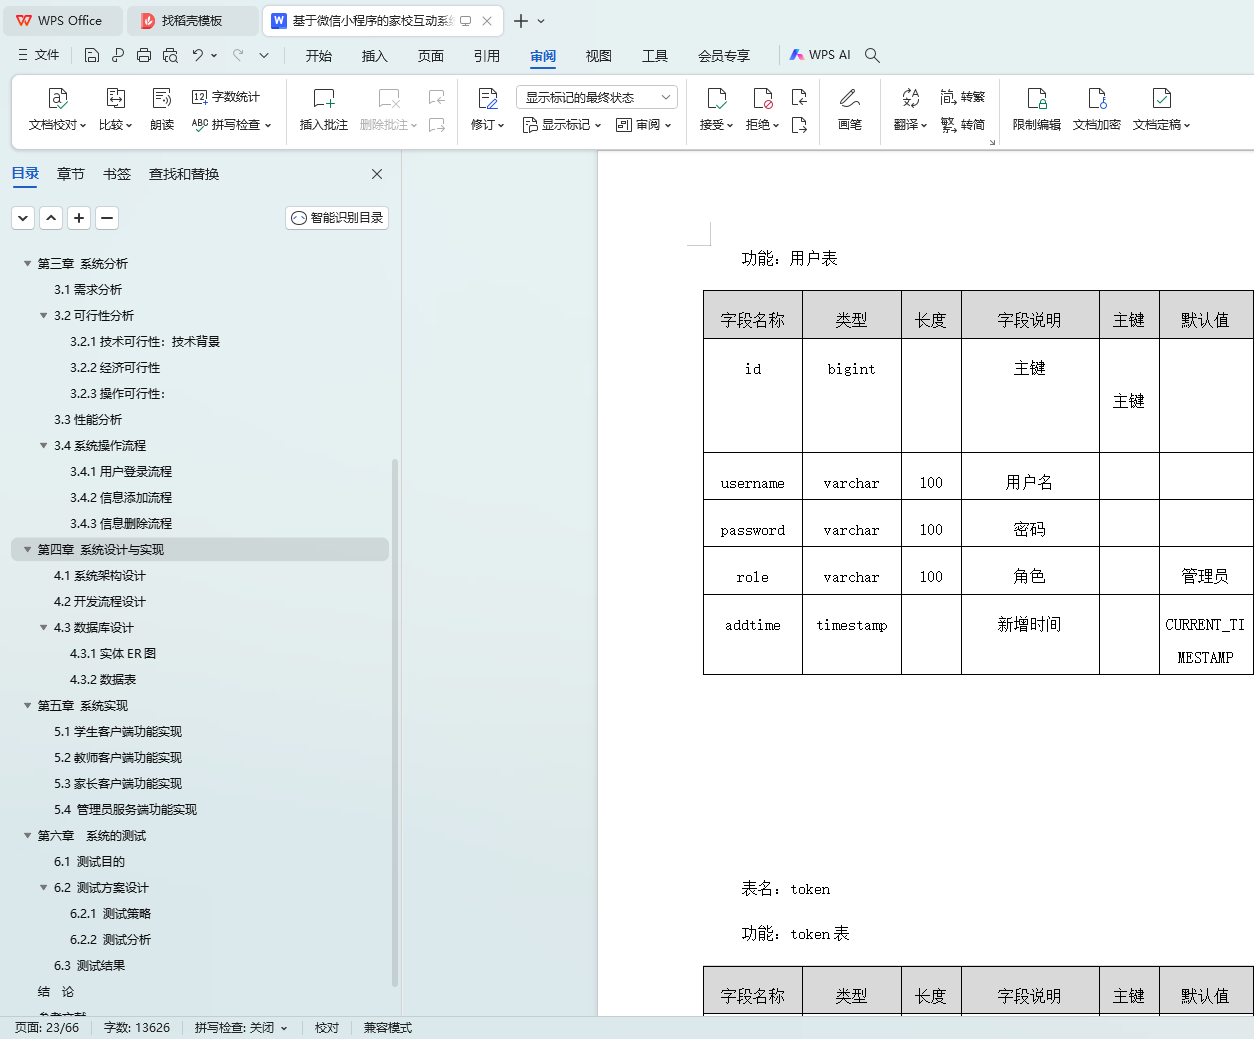1254x1039 pixels.
Task: Click 页面: 23/66 in status bar
Action: [x=47, y=1028]
